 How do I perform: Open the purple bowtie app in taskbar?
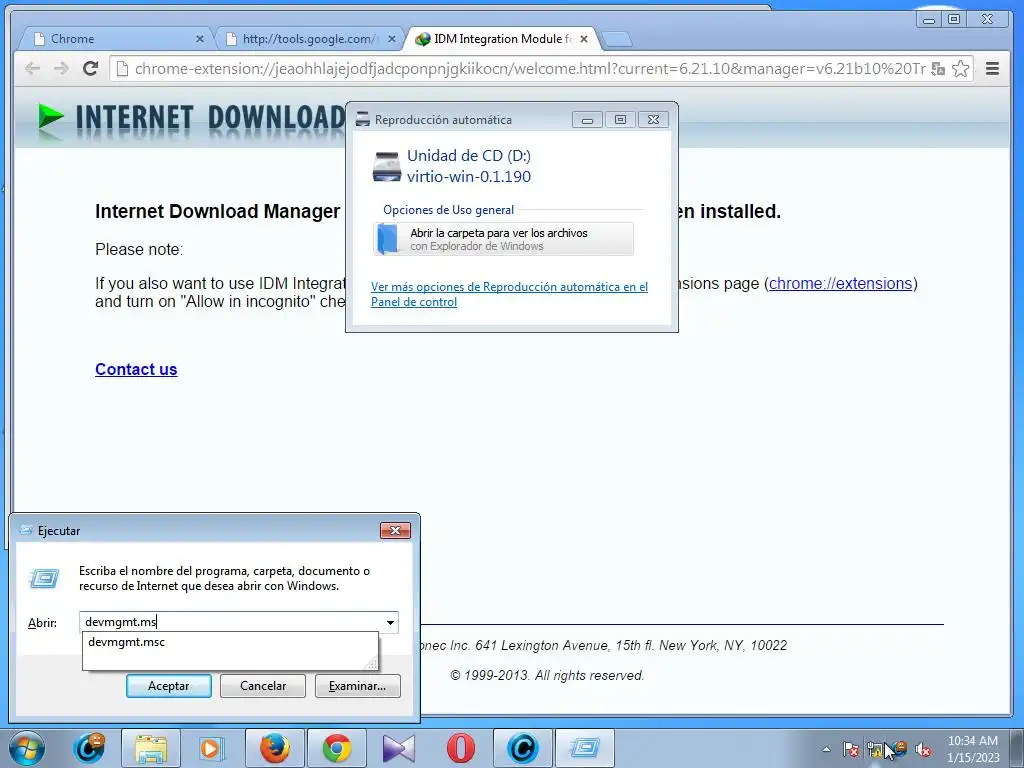pyautogui.click(x=398, y=748)
